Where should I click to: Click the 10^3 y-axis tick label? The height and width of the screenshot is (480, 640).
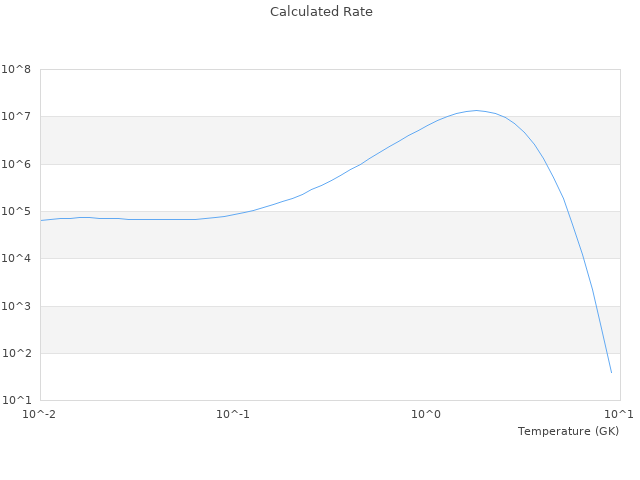pyautogui.click(x=17, y=307)
